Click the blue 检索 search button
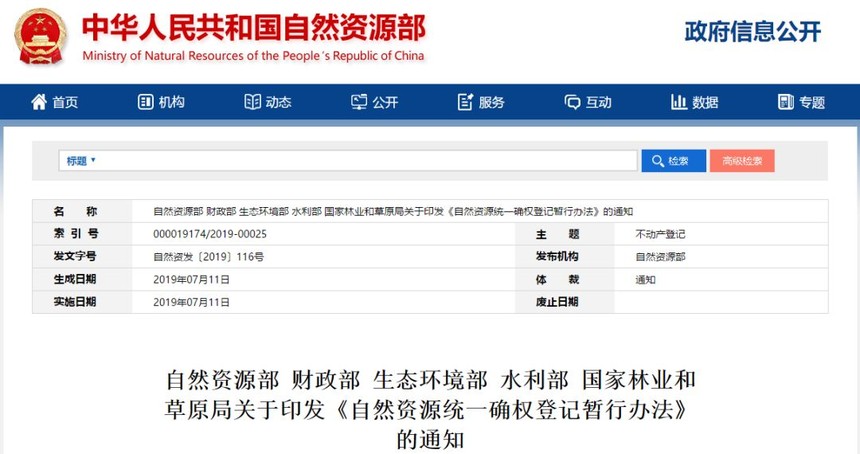The width and height of the screenshot is (860, 454). point(674,161)
